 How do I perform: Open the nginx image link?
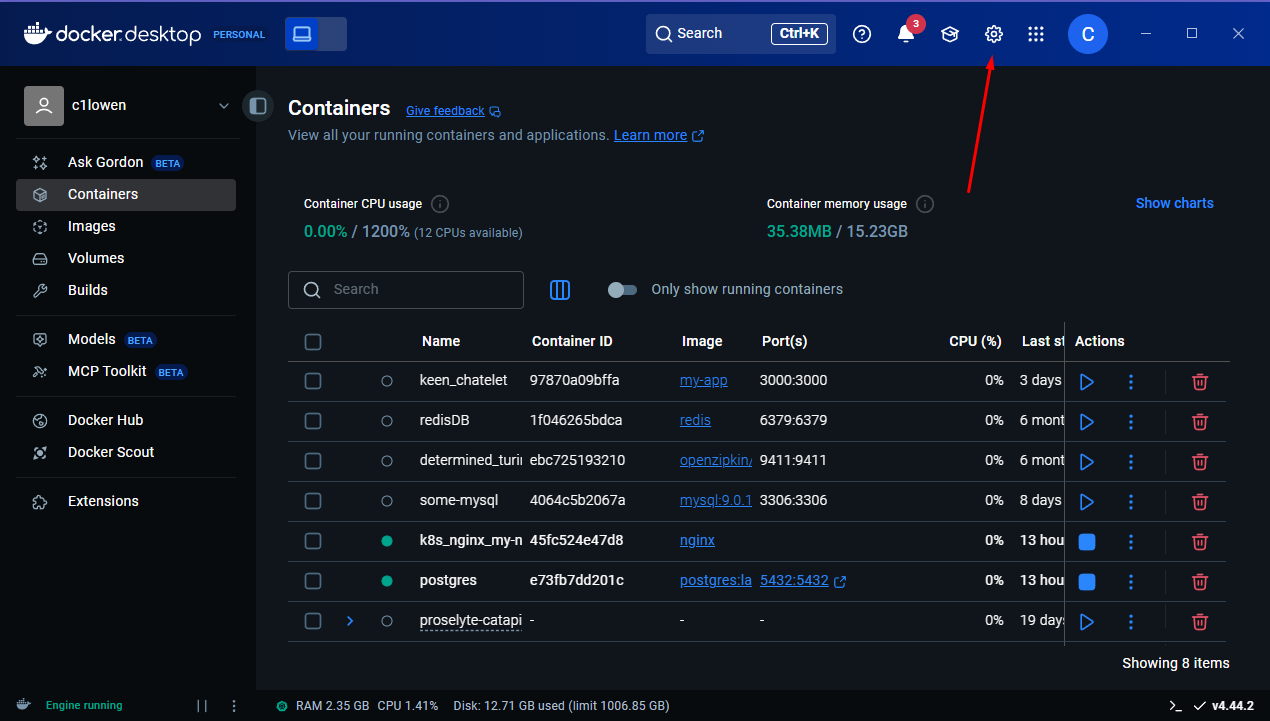[x=697, y=541]
